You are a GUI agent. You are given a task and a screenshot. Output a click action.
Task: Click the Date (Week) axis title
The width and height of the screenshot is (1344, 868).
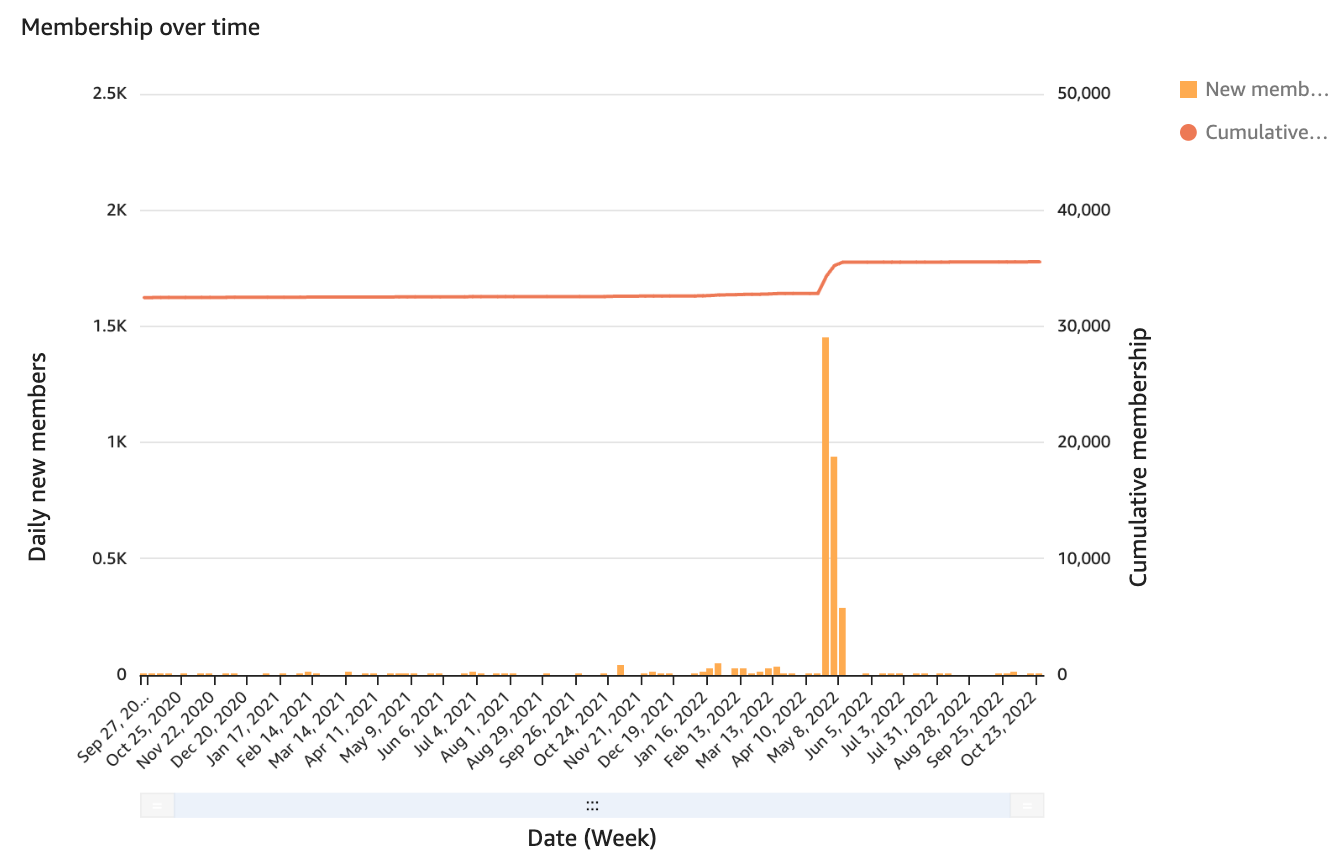(592, 838)
